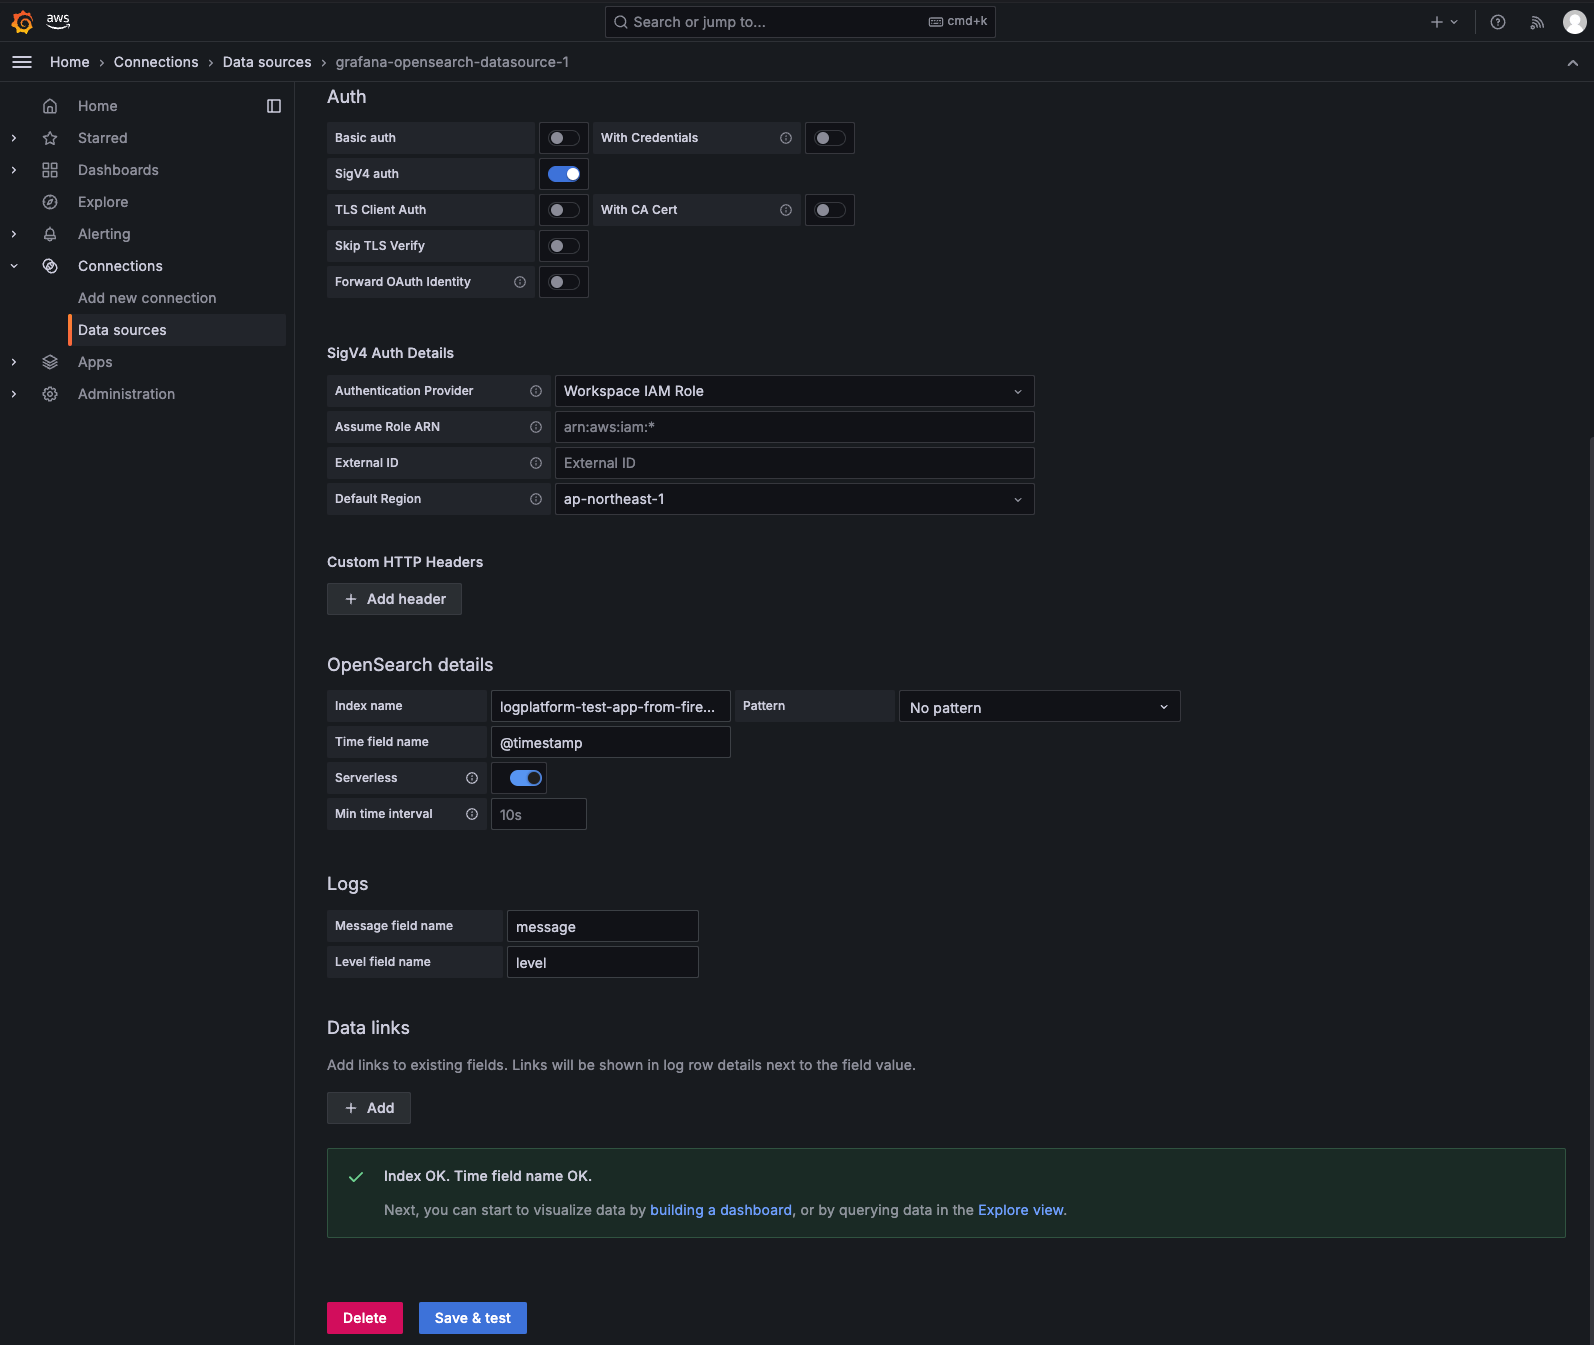
Task: Click the Save & test button
Action: click(473, 1318)
